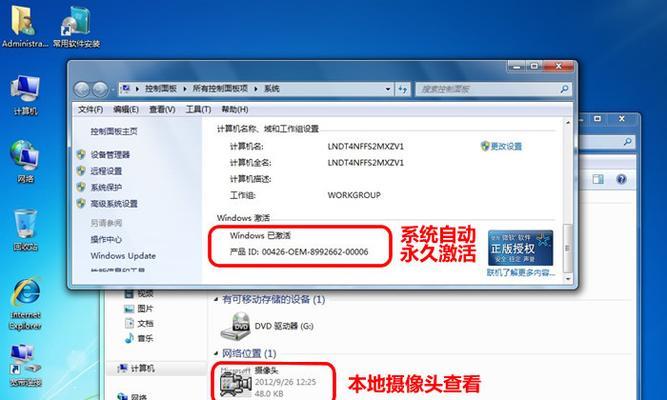The height and width of the screenshot is (400, 667).
Task: Open 编辑(E) menu
Action: (126, 109)
